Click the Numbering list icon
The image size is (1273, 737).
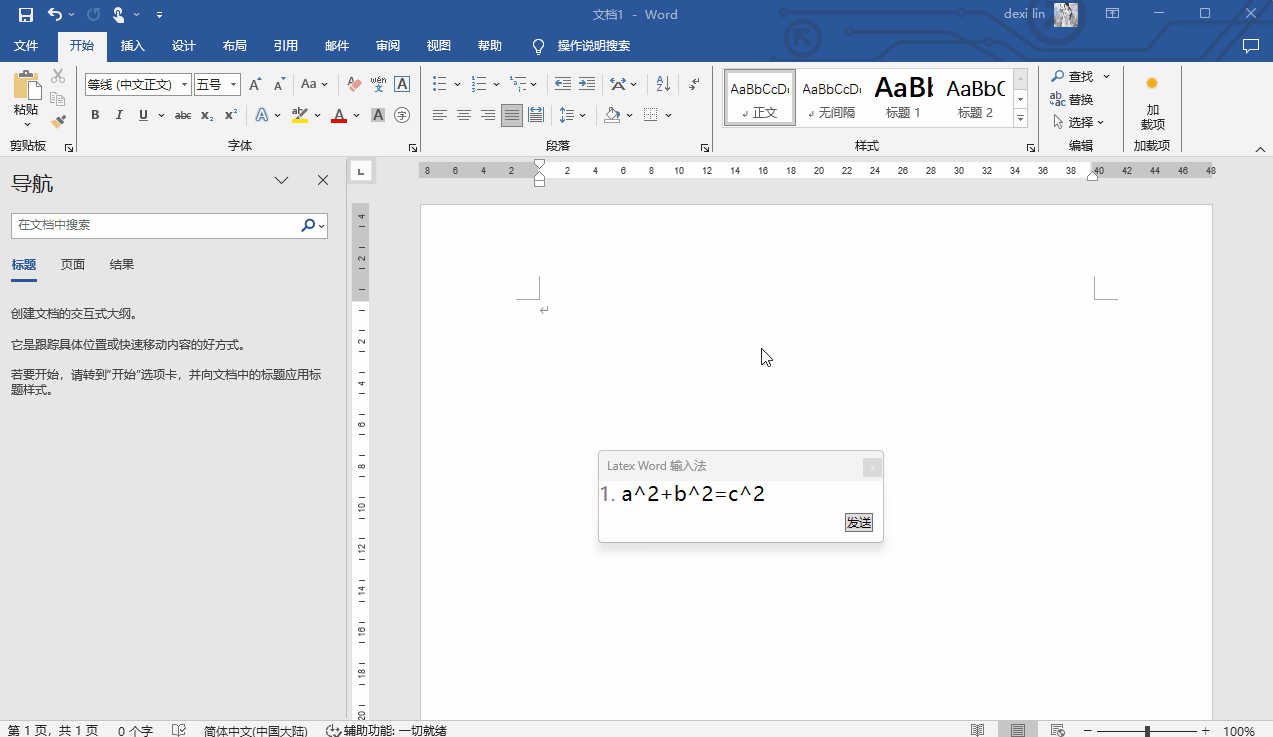479,85
